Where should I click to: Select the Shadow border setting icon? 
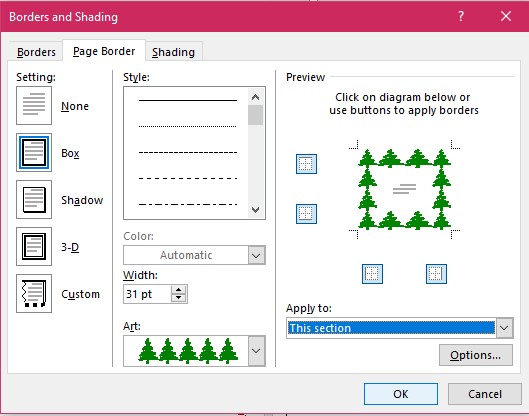pyautogui.click(x=34, y=199)
